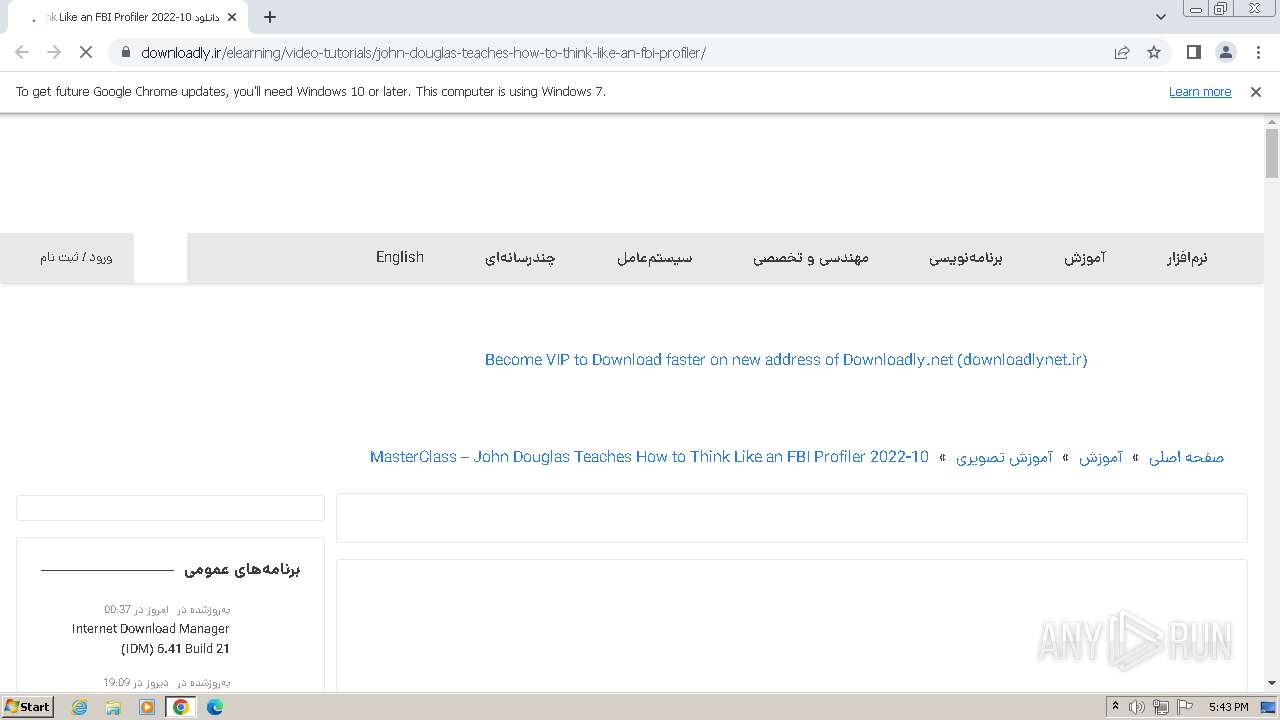Open the 5:43 PM taskbar clock

pos(1228,707)
